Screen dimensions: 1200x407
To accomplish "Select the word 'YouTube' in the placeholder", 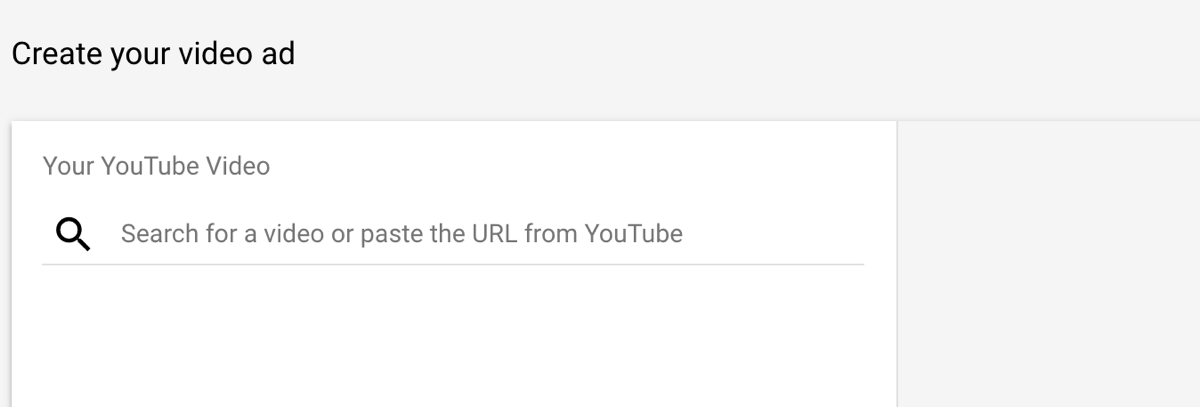I will point(633,234).
